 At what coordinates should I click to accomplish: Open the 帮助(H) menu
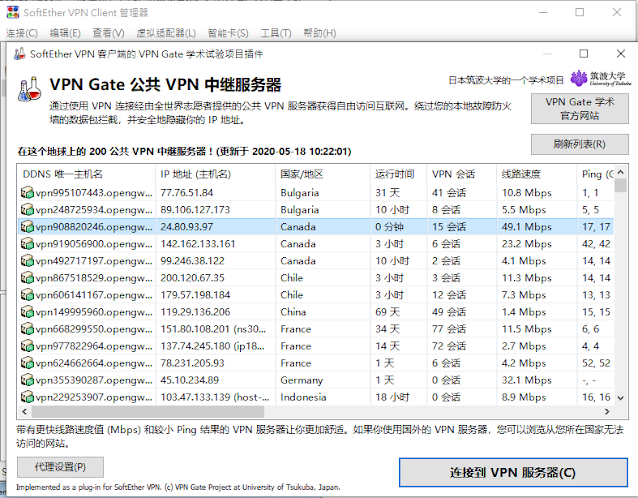[x=320, y=33]
